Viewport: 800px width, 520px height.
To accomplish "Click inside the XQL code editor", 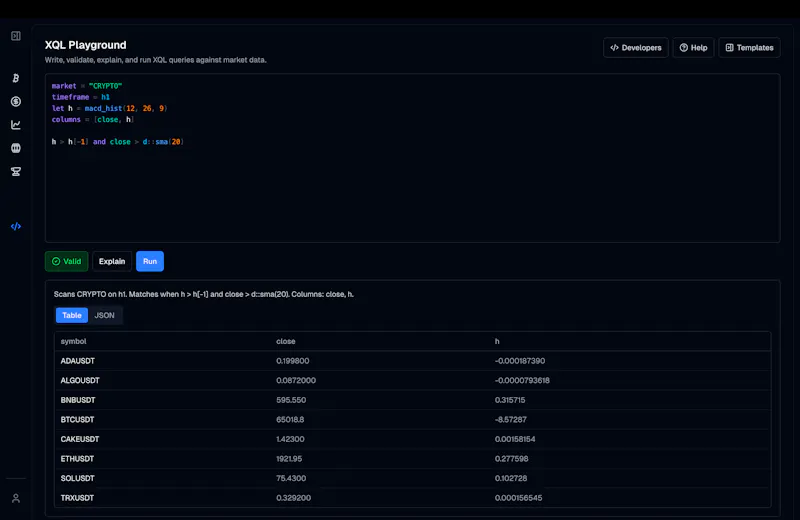I will (x=412, y=158).
